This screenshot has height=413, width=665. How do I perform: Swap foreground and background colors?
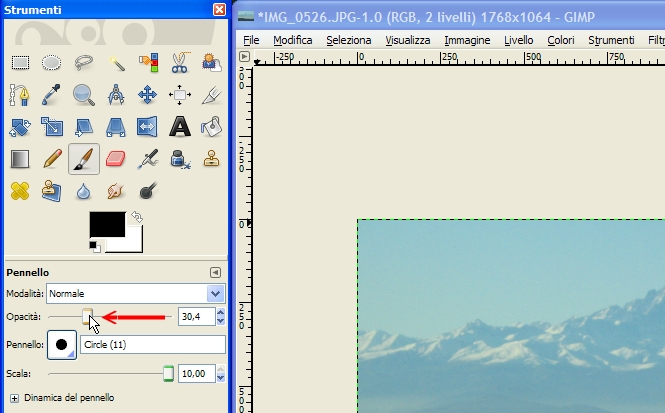(x=137, y=217)
